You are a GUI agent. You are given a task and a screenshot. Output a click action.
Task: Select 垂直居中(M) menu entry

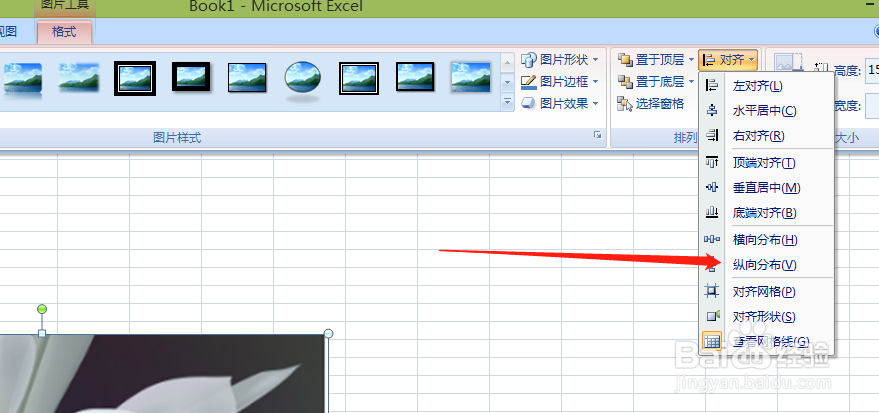tap(767, 188)
